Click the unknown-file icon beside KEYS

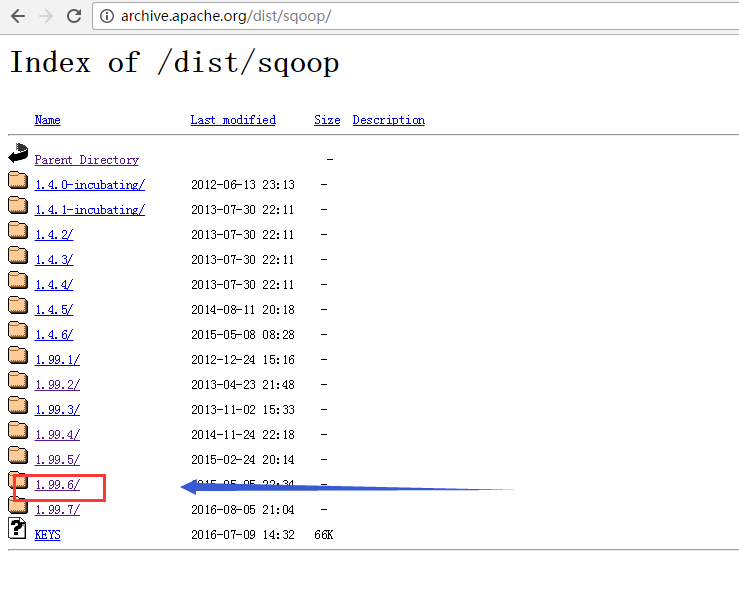tap(17, 528)
